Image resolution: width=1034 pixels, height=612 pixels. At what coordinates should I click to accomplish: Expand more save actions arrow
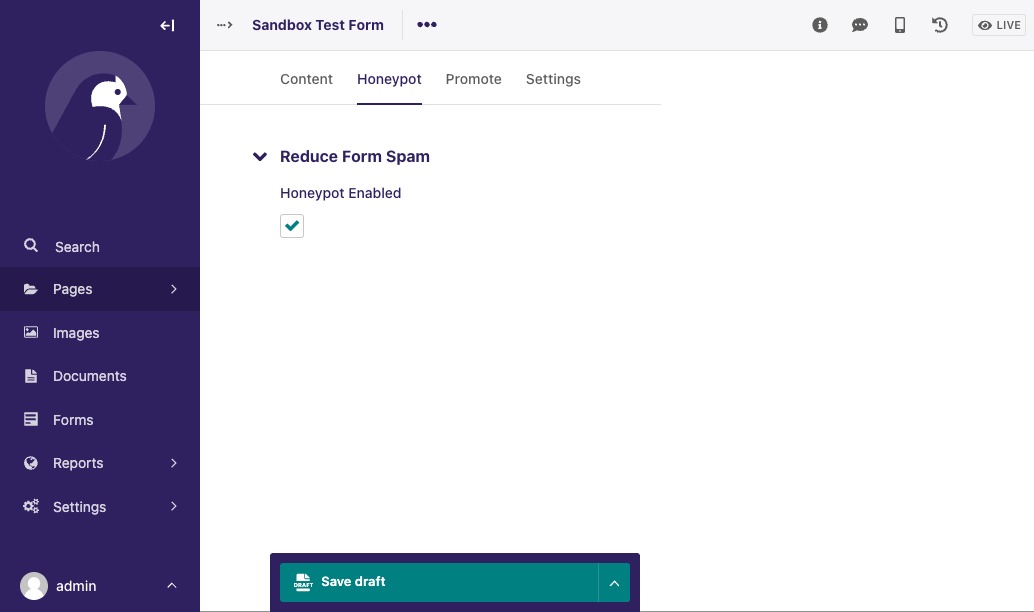(614, 583)
